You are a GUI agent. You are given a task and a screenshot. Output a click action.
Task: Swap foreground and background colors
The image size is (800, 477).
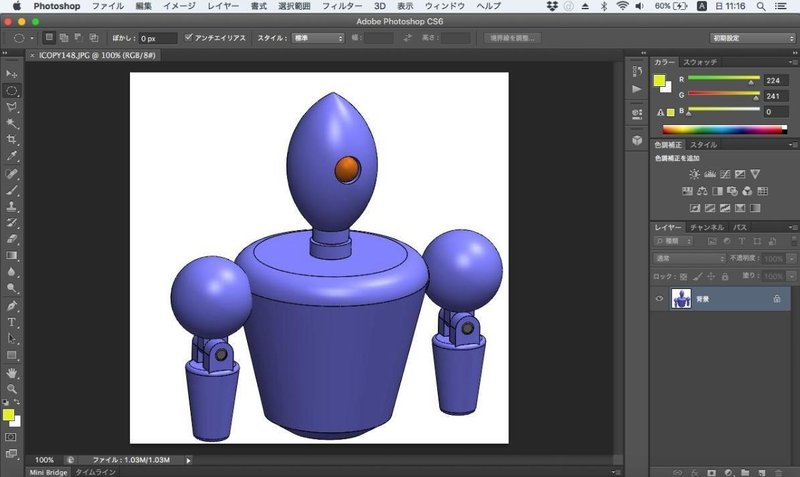click(16, 402)
